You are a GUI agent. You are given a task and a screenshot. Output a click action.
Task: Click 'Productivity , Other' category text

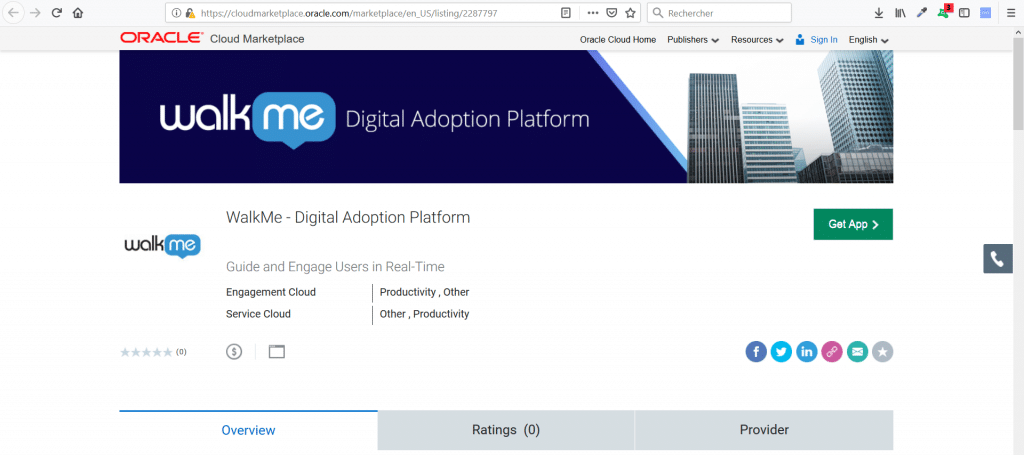pyautogui.click(x=424, y=292)
